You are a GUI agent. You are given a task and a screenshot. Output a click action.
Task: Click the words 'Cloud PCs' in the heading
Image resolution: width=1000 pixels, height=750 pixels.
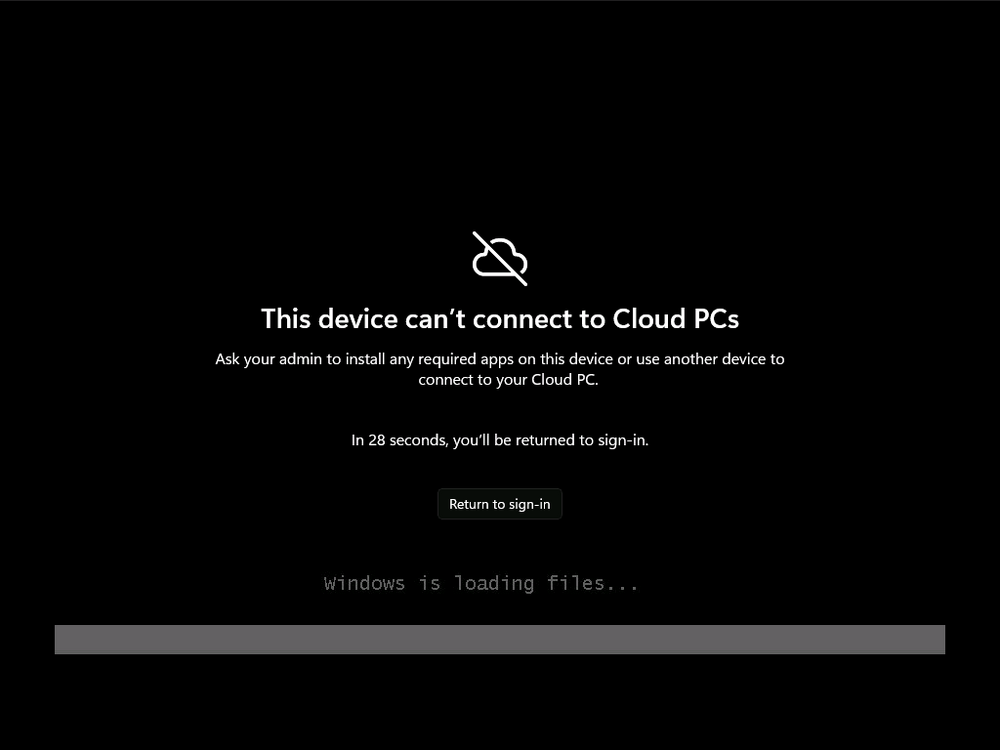(x=675, y=319)
